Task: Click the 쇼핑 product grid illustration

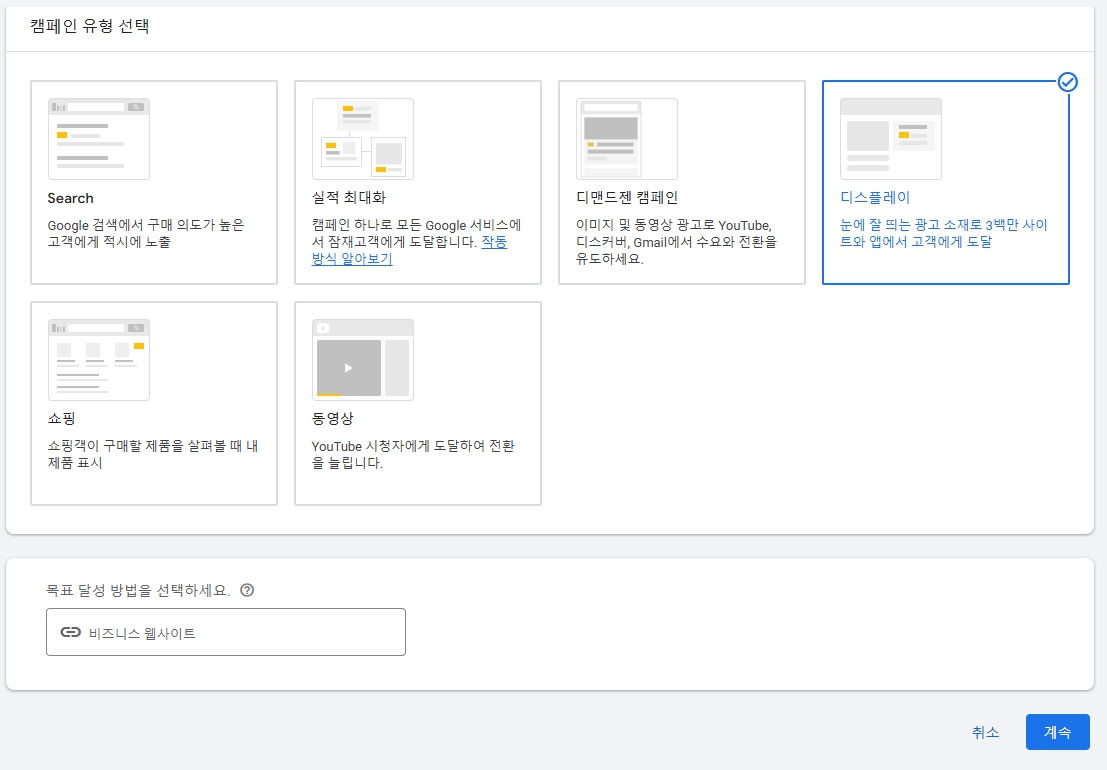Action: (x=99, y=360)
